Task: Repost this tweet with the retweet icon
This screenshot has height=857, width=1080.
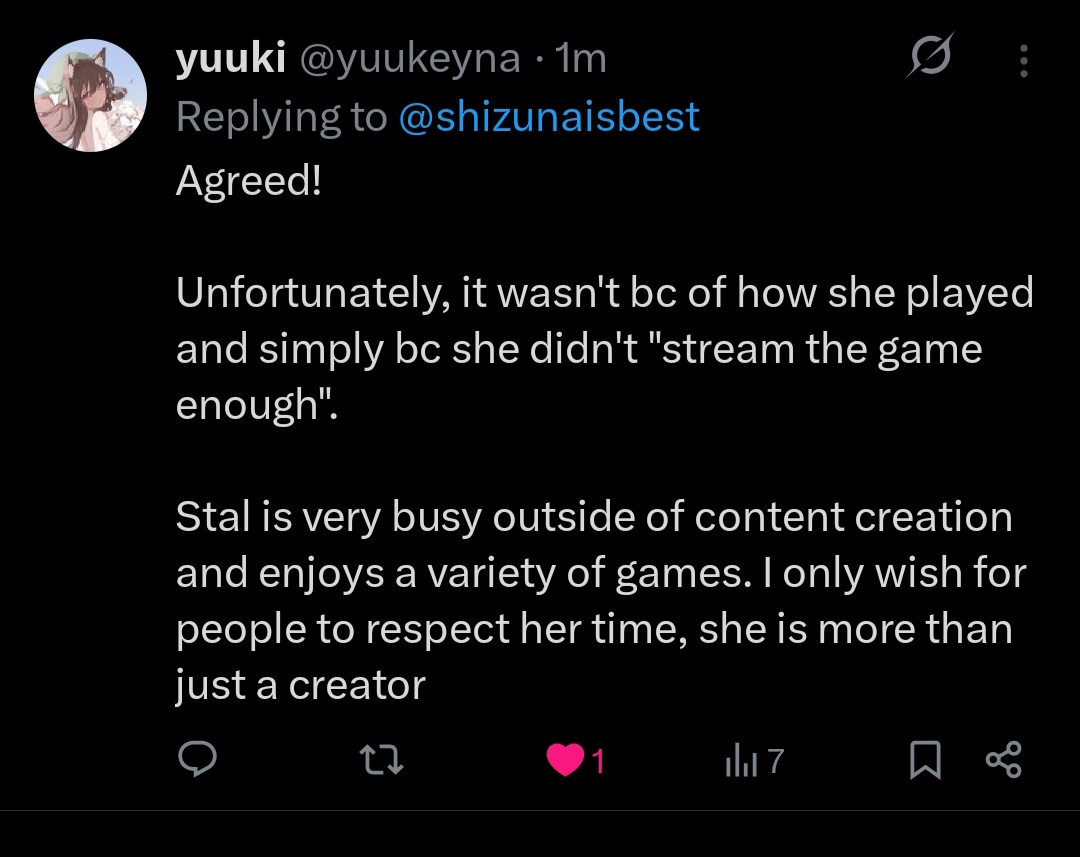Action: [x=380, y=762]
